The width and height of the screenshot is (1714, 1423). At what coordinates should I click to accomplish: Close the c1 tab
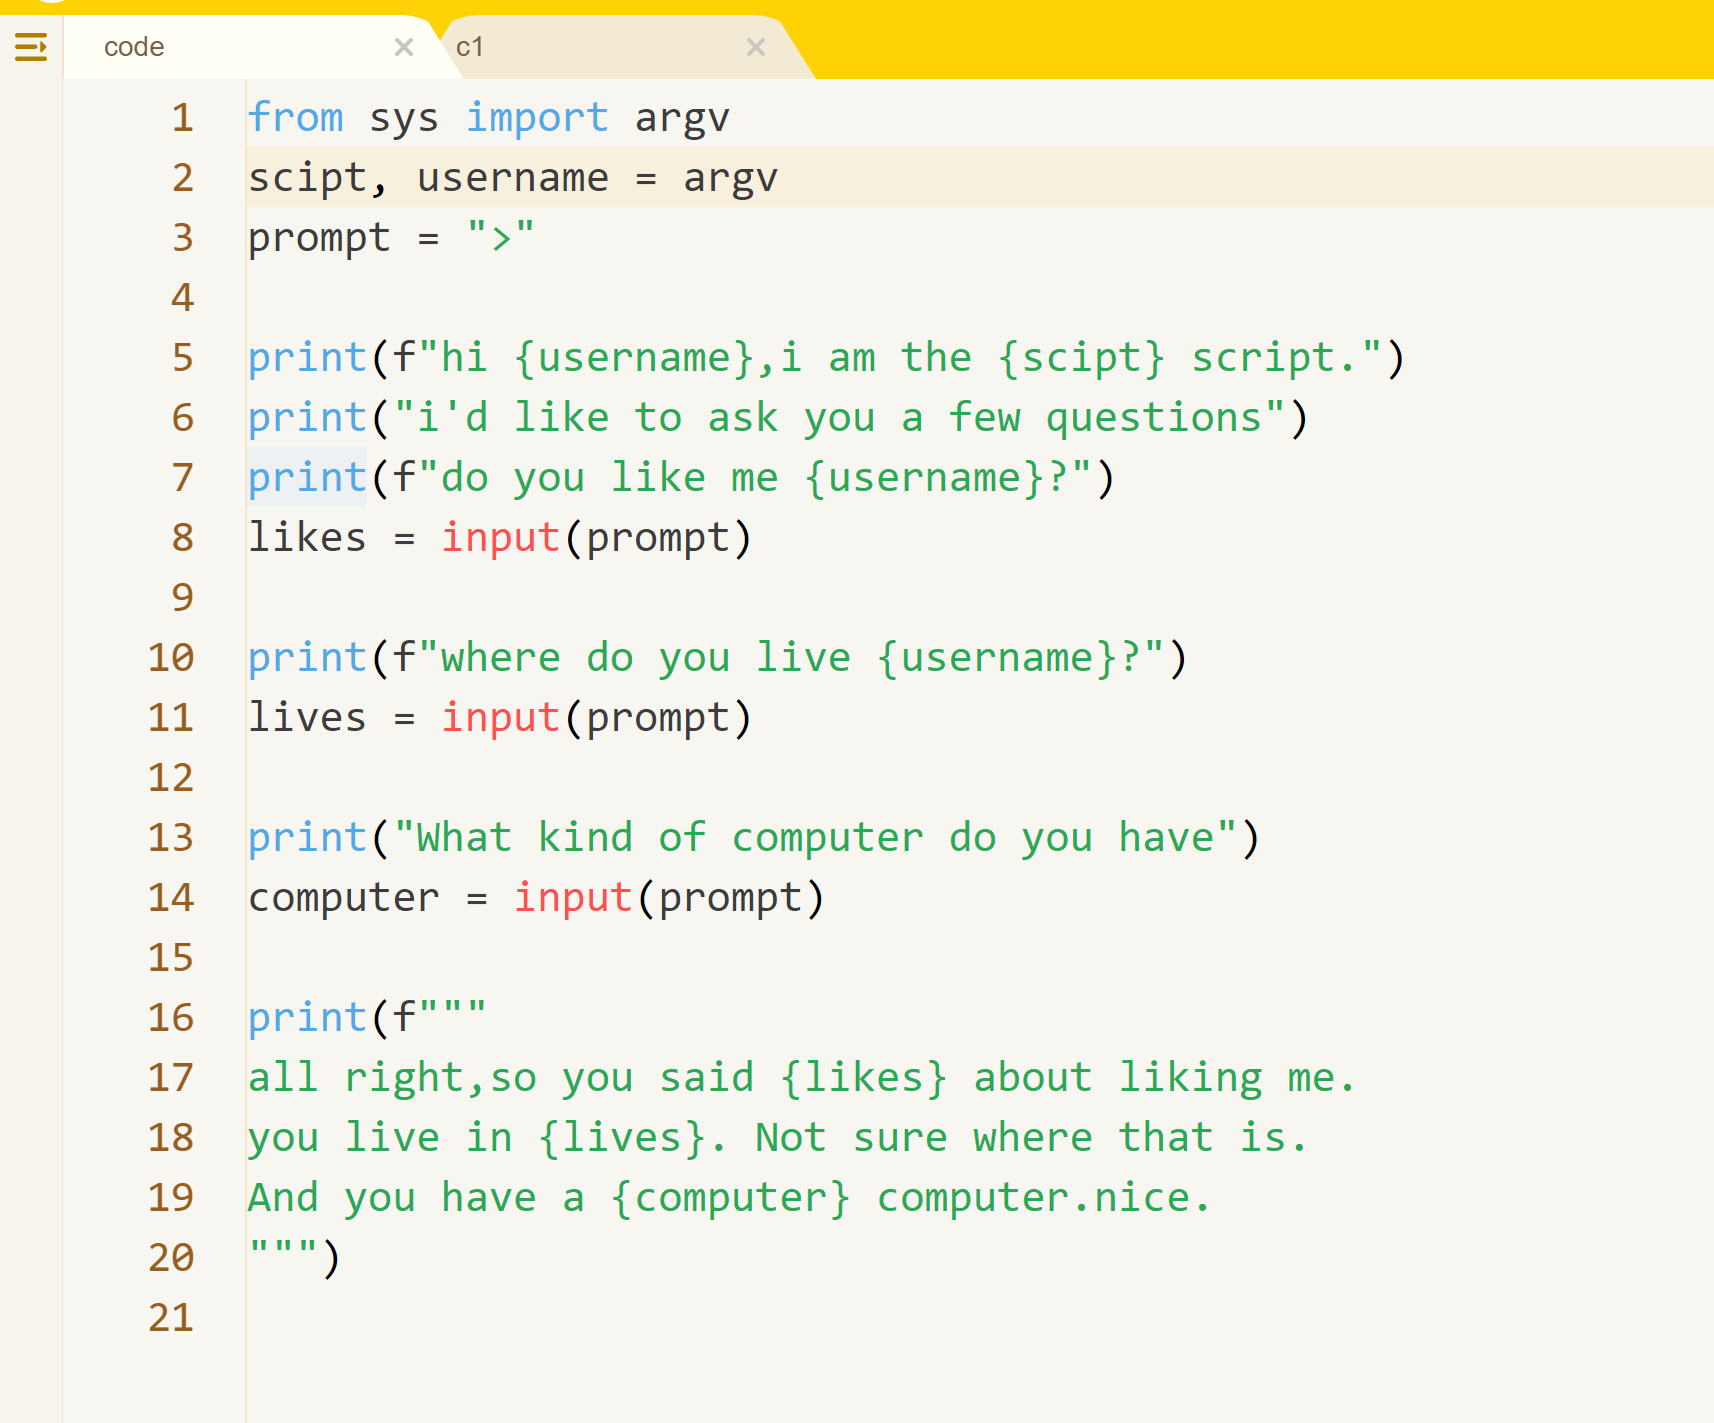(756, 47)
